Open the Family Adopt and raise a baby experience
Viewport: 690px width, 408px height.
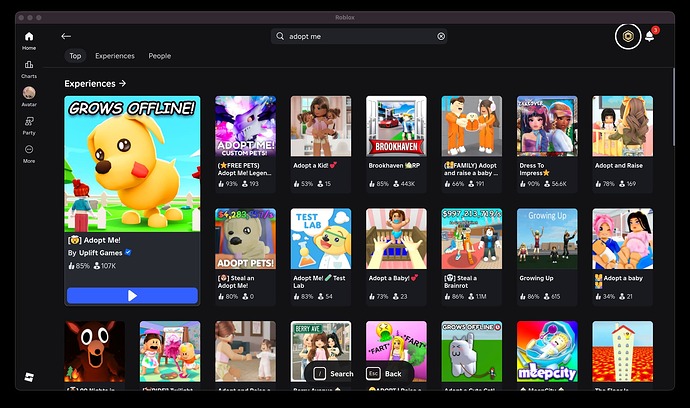(x=472, y=144)
